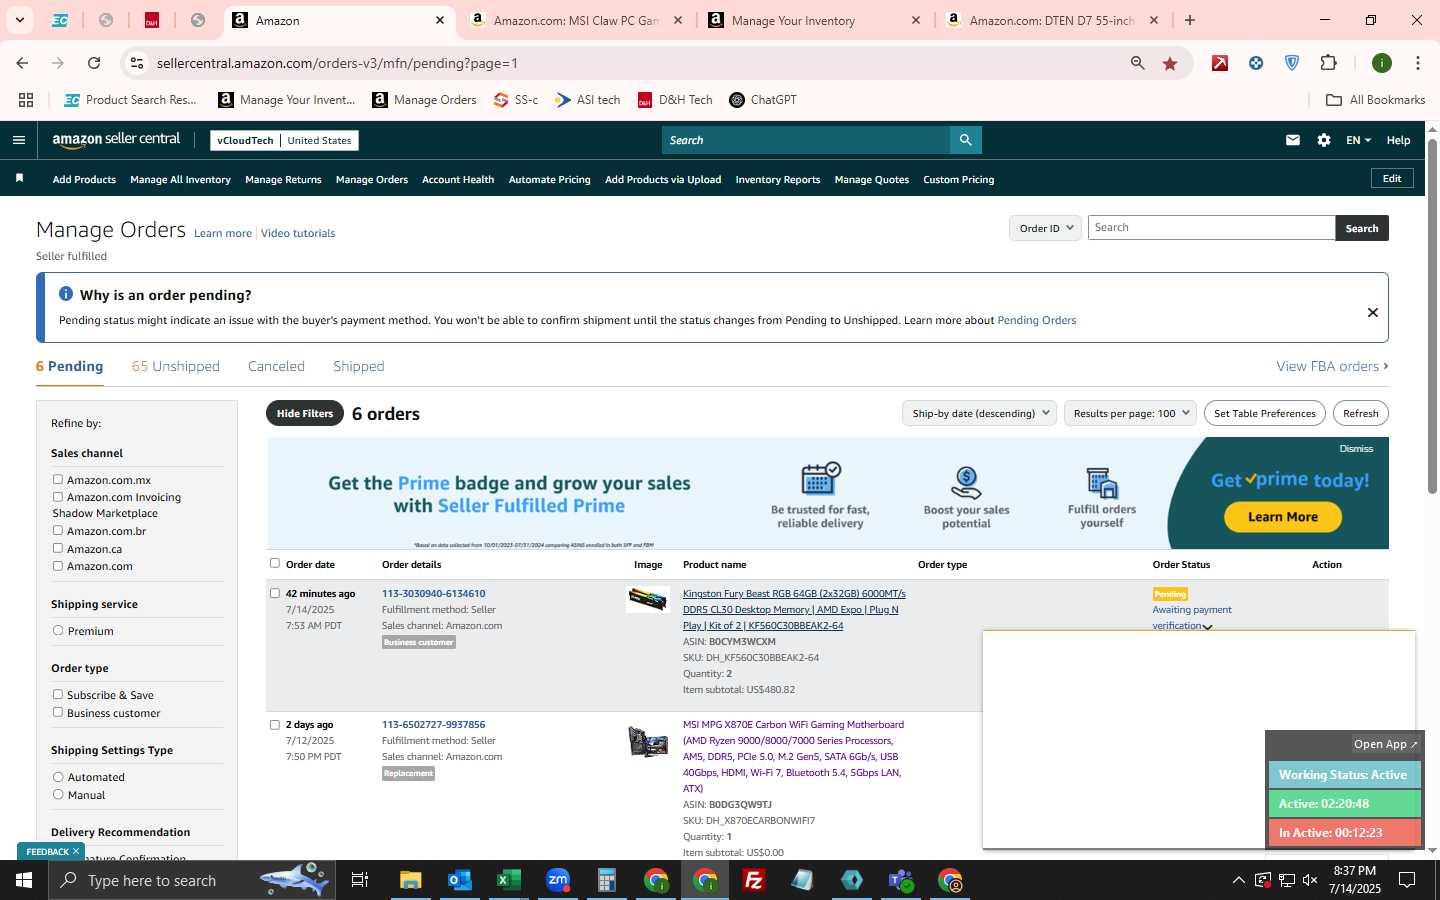Open Excel from the taskbar
This screenshot has height=900, width=1440.
pyautogui.click(x=509, y=880)
